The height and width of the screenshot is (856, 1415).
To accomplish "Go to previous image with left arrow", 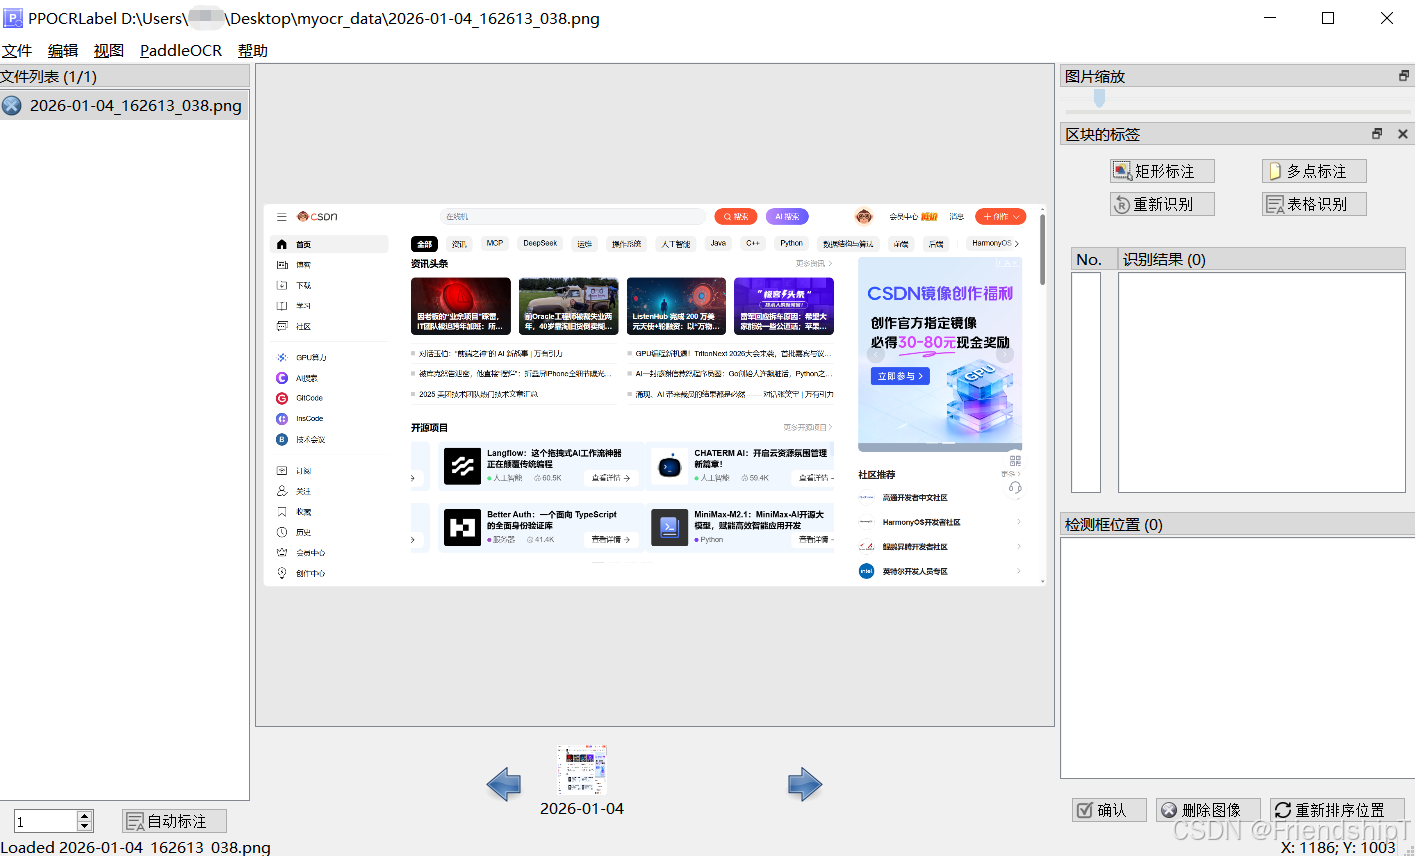I will click(x=504, y=784).
